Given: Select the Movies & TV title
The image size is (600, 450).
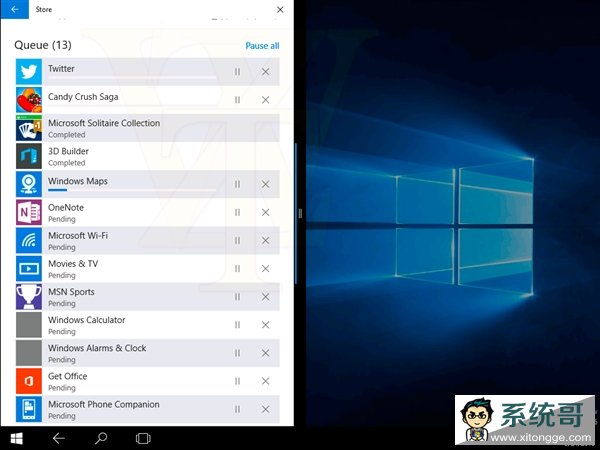Looking at the screenshot, I should (73, 264).
